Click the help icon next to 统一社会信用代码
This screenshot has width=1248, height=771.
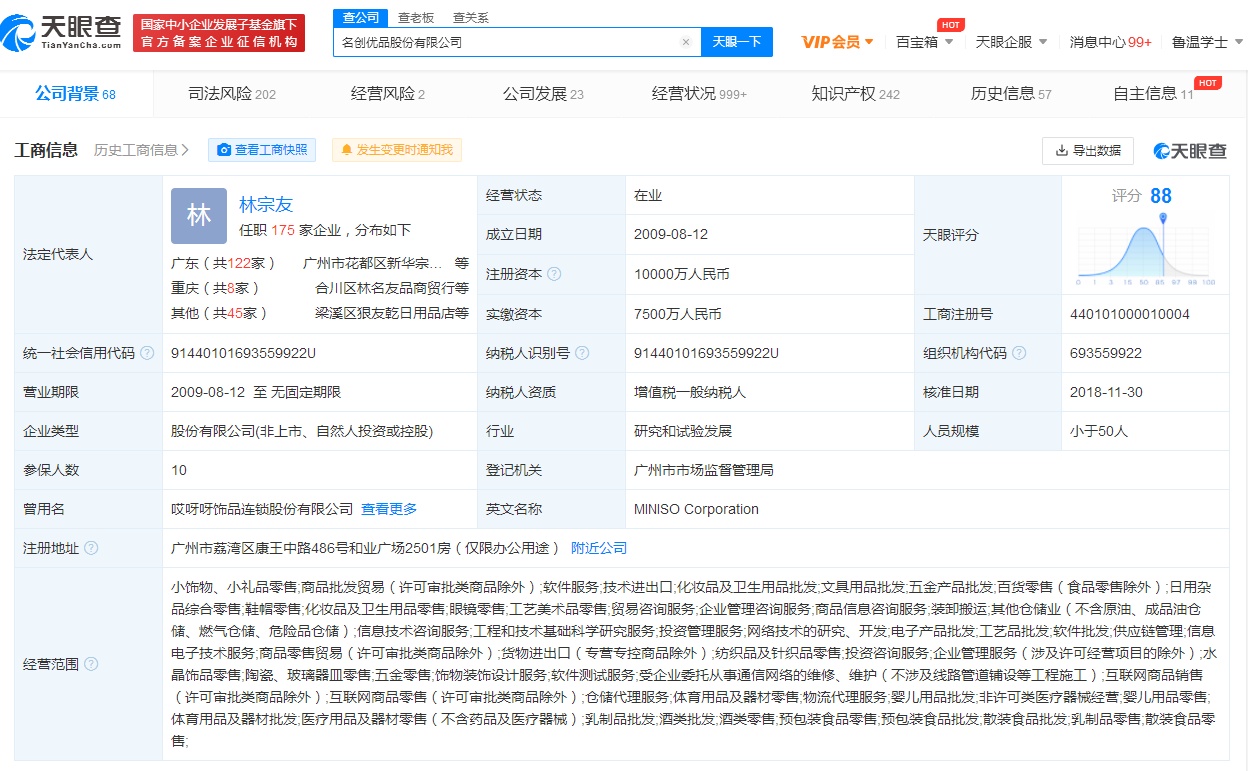[x=147, y=353]
